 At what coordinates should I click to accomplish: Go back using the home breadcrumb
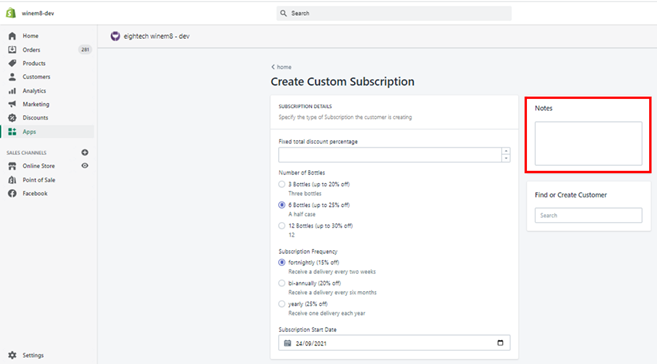point(281,67)
